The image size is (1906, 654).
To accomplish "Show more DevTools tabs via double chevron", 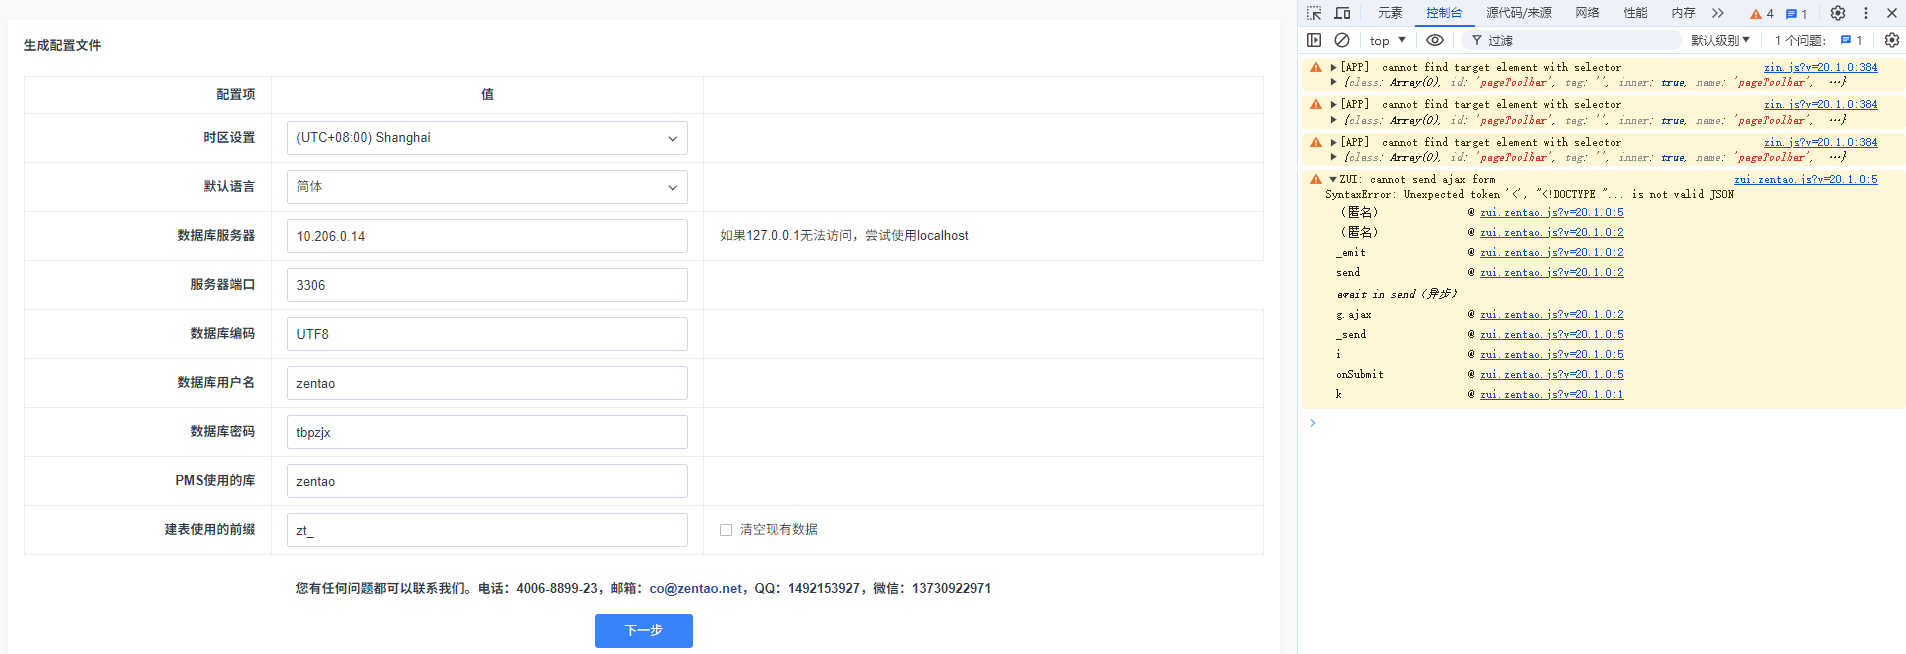I will click(x=1717, y=13).
